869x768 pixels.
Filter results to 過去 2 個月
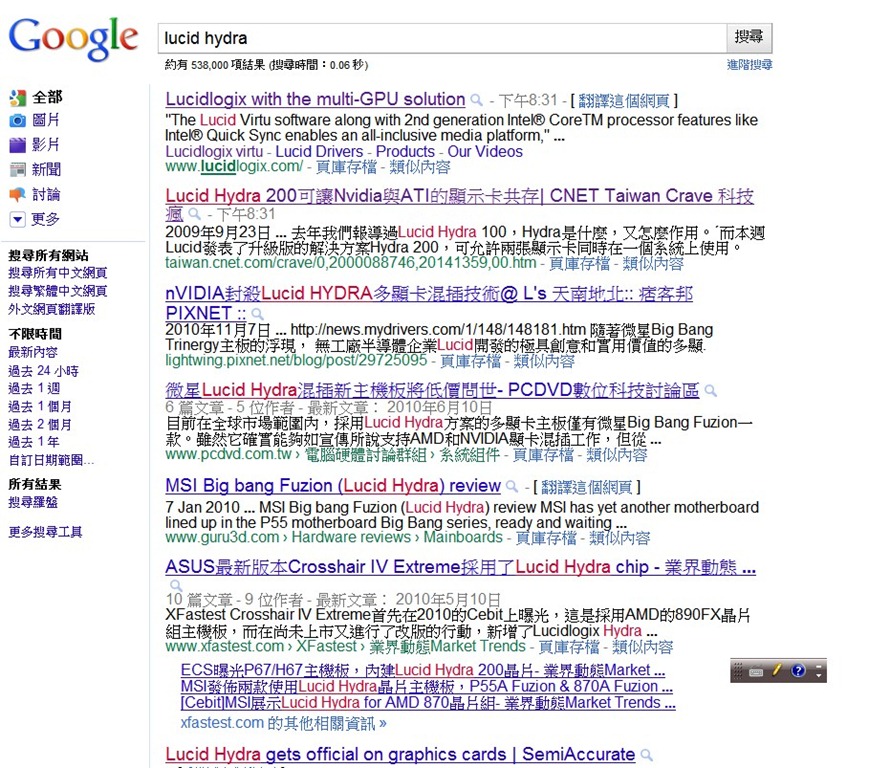[x=40, y=425]
